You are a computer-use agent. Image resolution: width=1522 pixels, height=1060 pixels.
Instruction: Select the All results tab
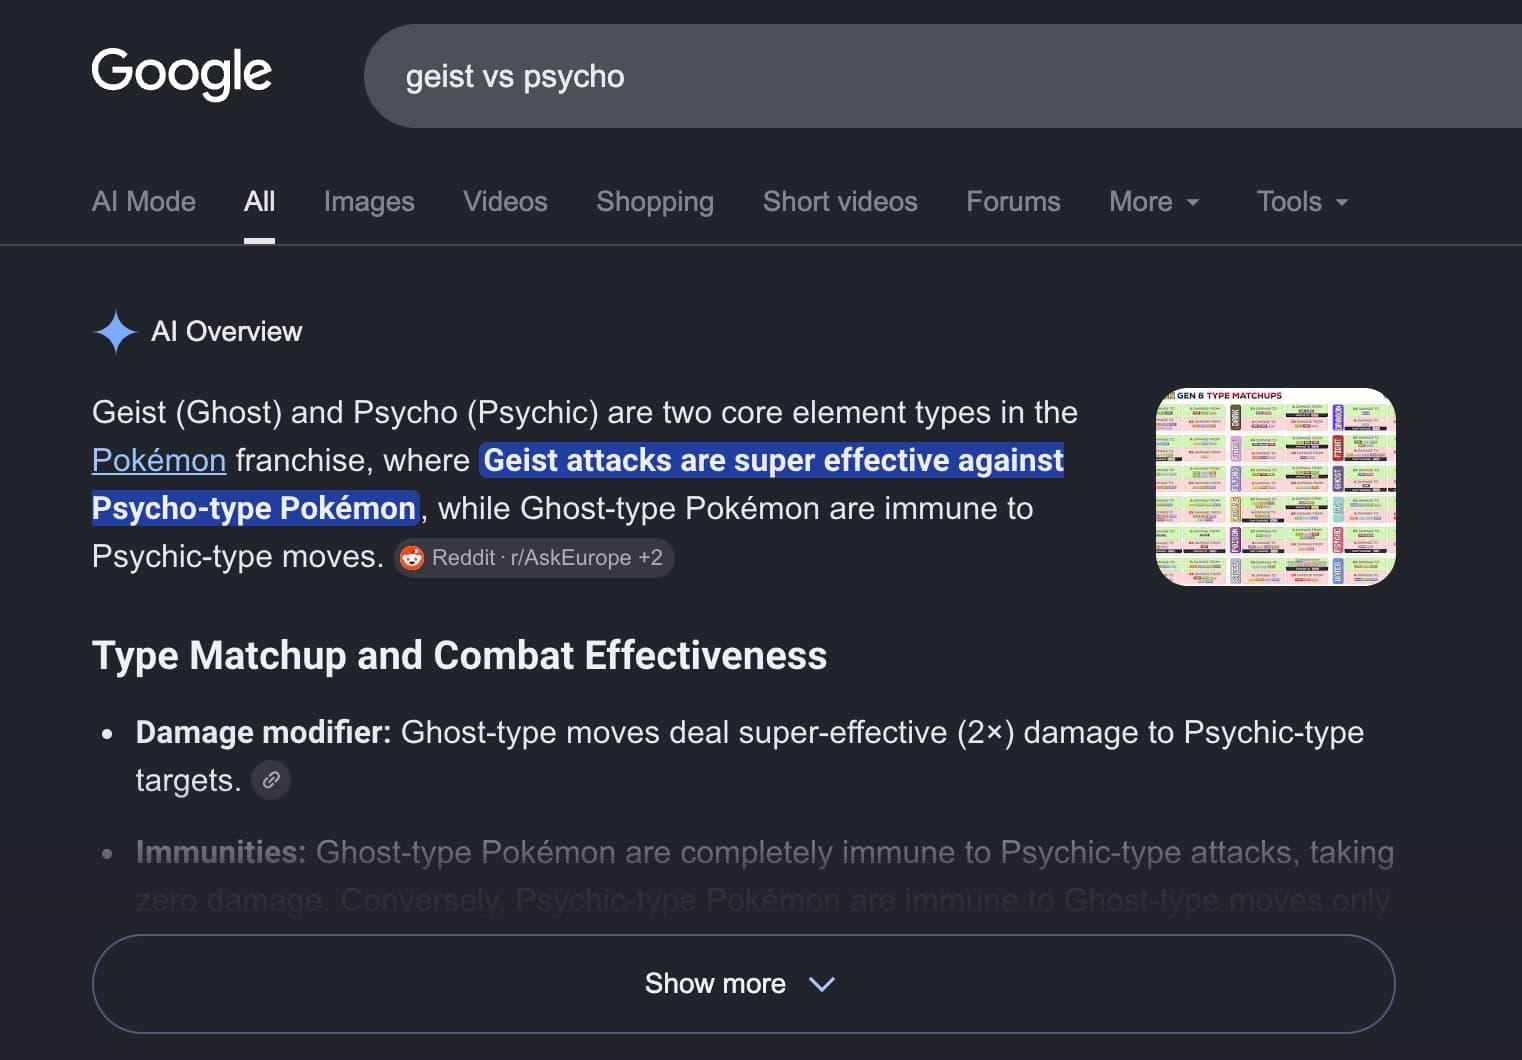point(259,202)
